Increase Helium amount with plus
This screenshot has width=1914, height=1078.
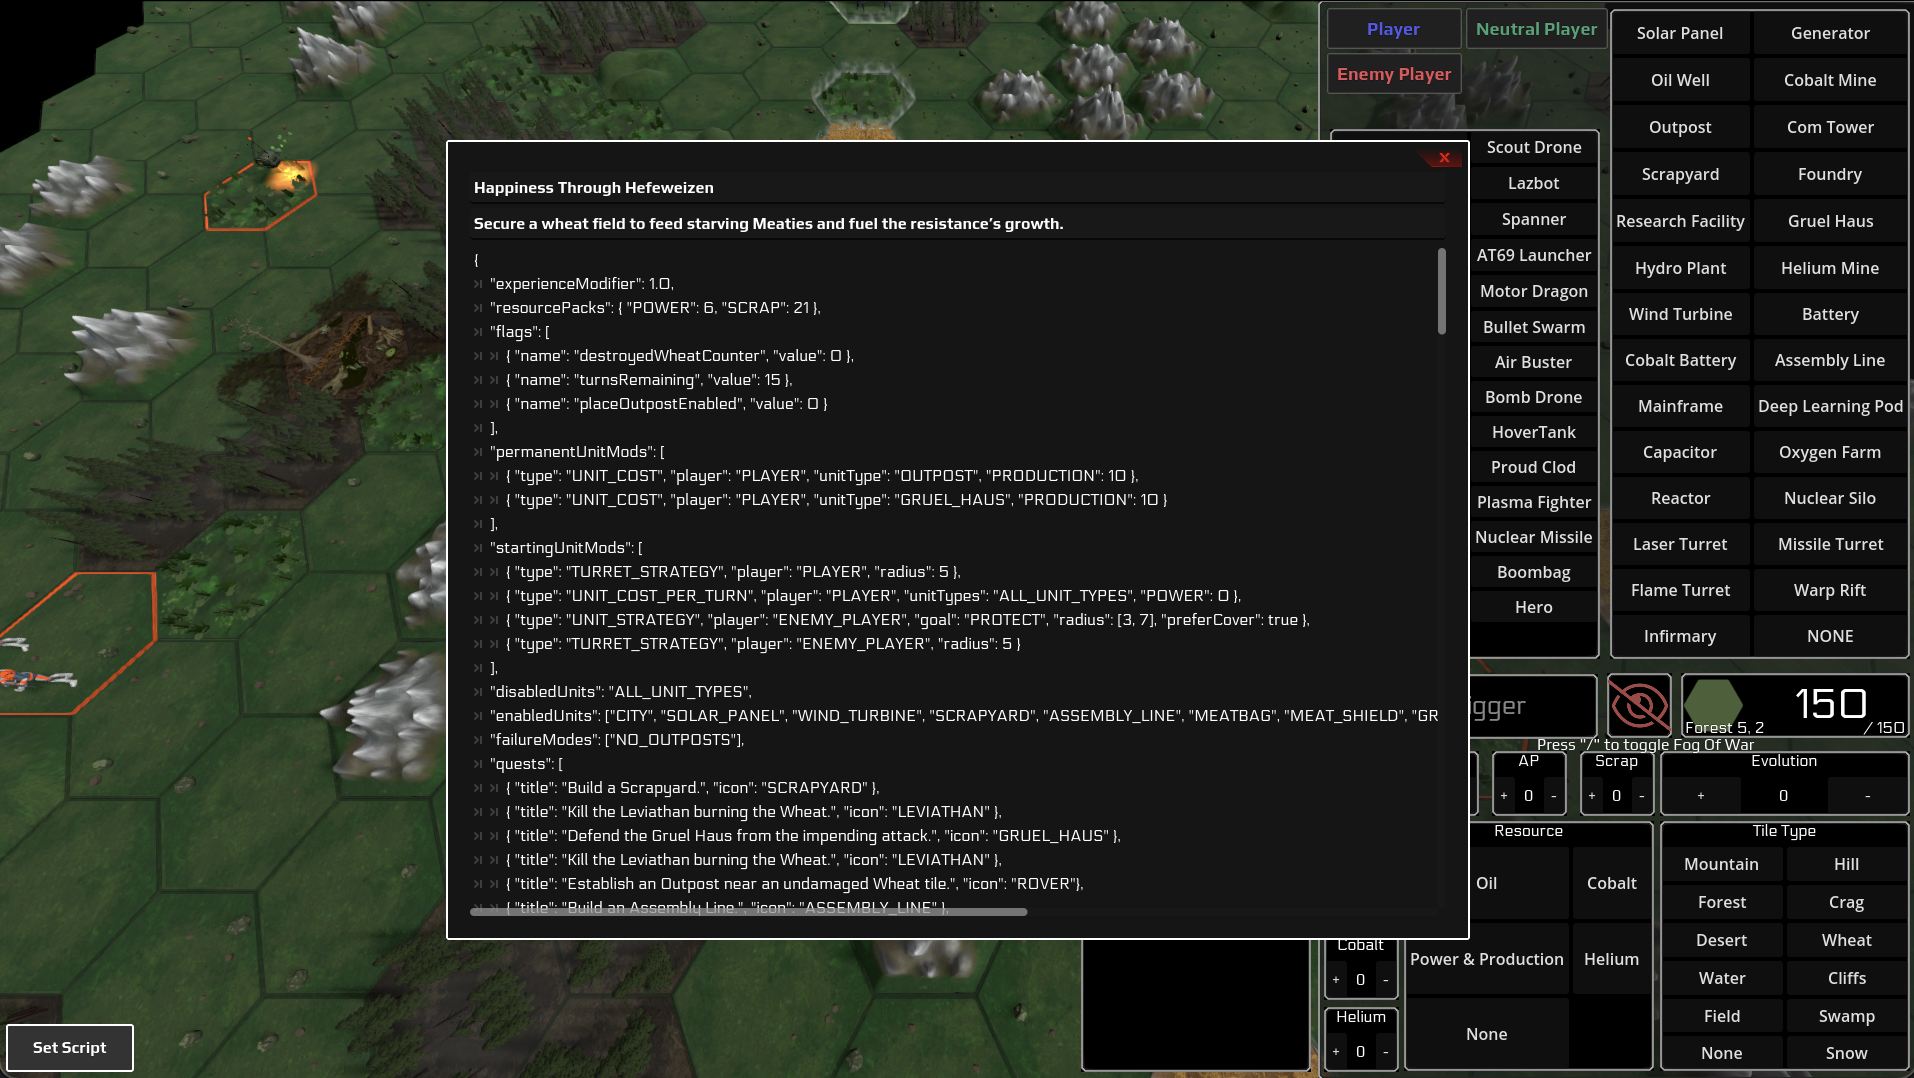(1336, 1052)
